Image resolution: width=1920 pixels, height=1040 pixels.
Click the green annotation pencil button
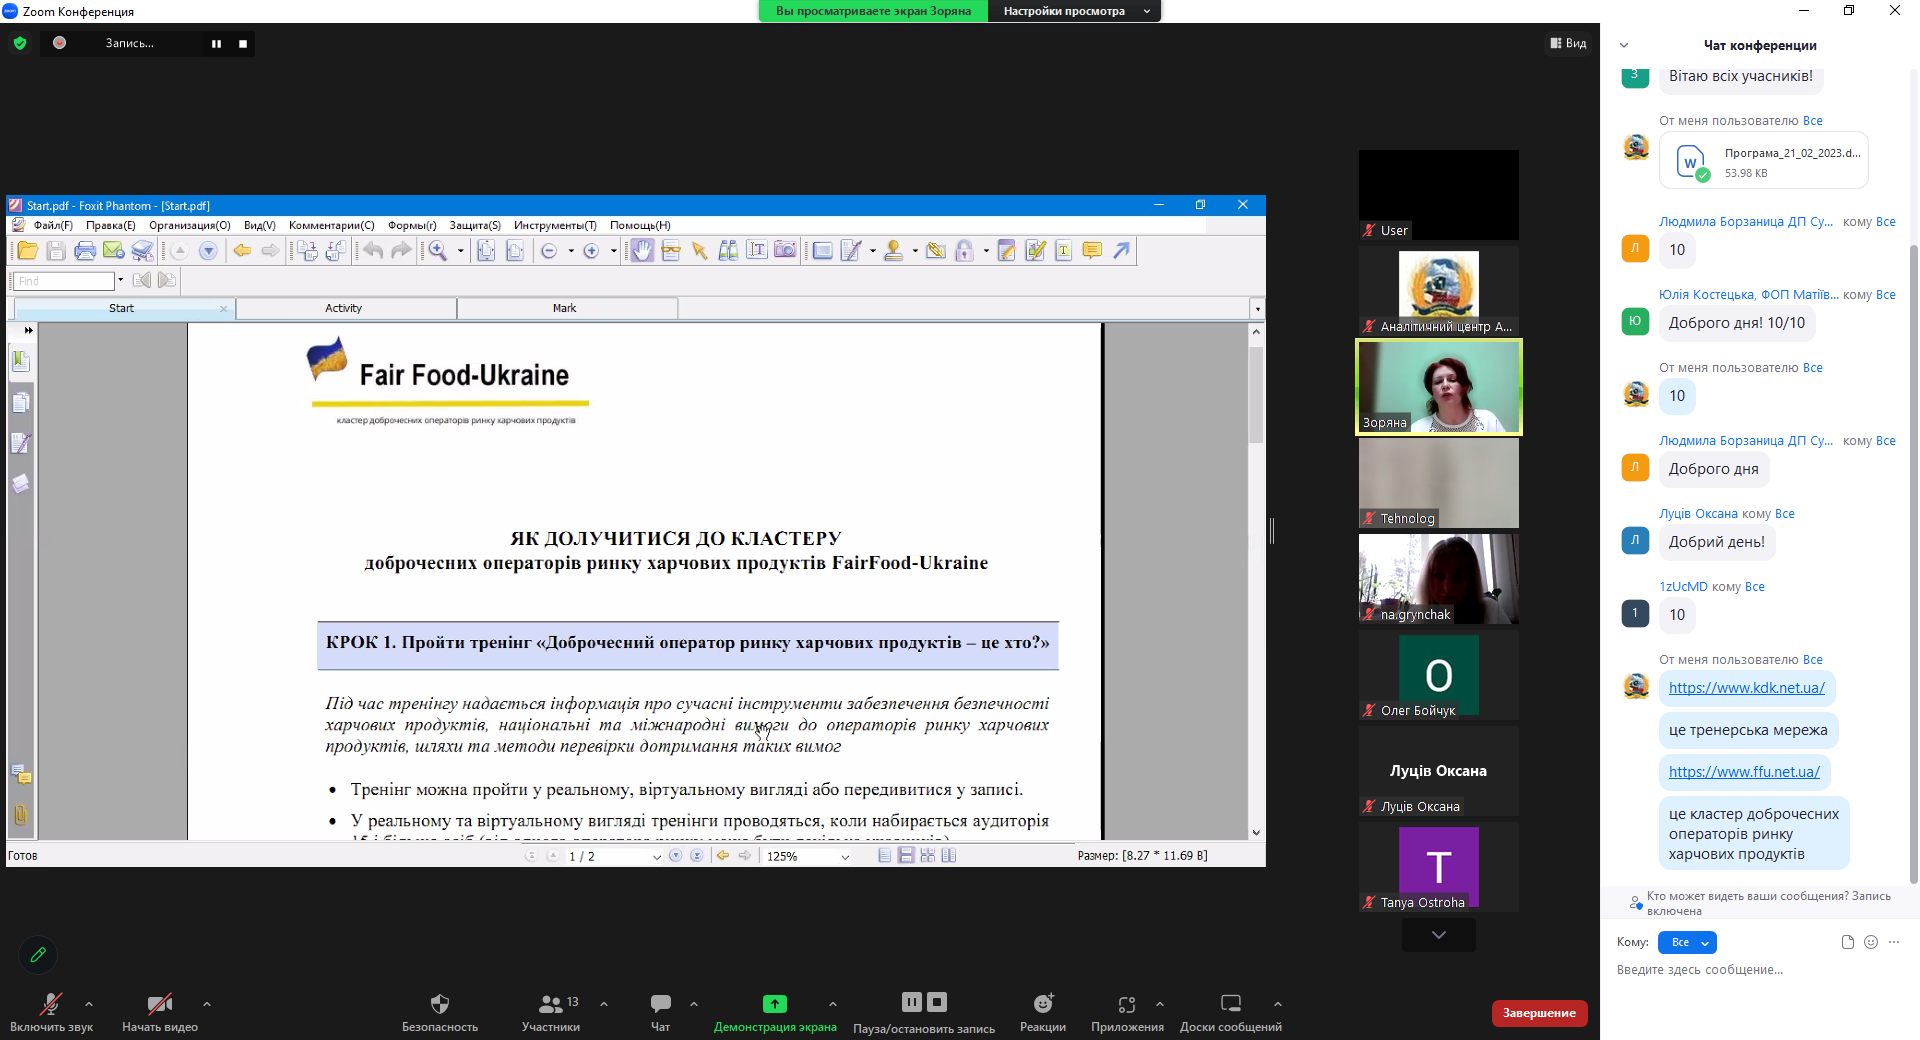tap(38, 955)
